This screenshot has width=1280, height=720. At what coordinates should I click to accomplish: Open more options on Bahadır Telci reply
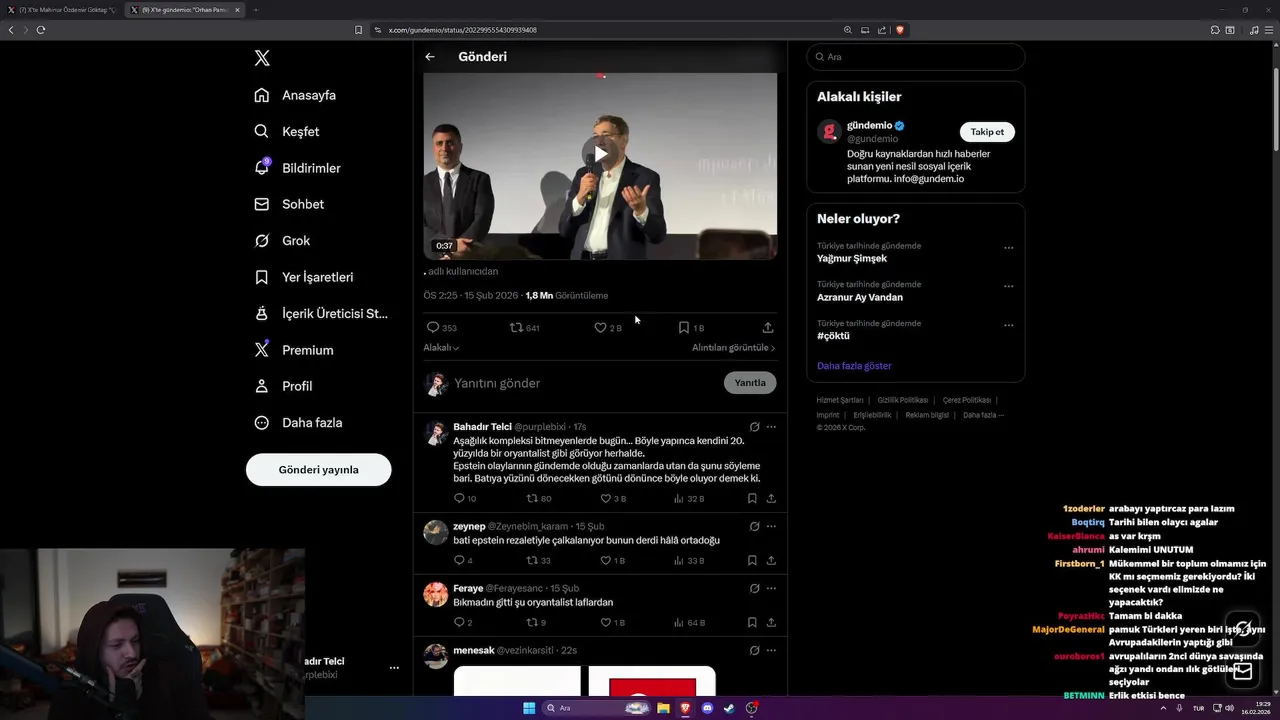point(771,427)
